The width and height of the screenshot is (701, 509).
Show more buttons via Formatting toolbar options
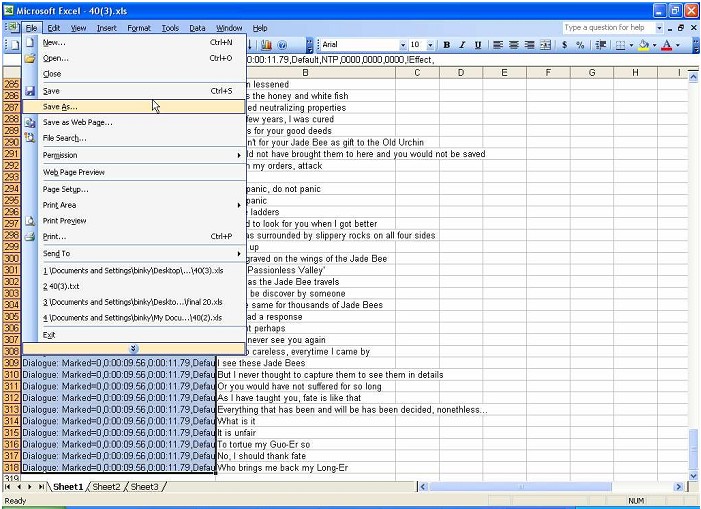coord(696,45)
